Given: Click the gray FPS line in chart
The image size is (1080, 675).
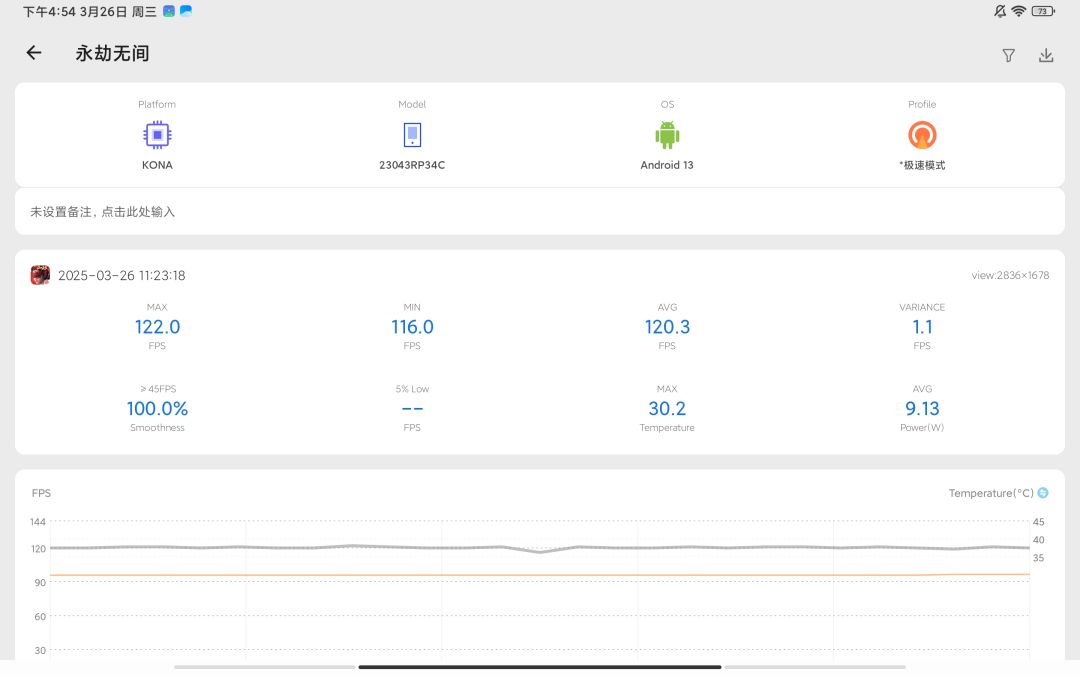Looking at the screenshot, I should 540,549.
